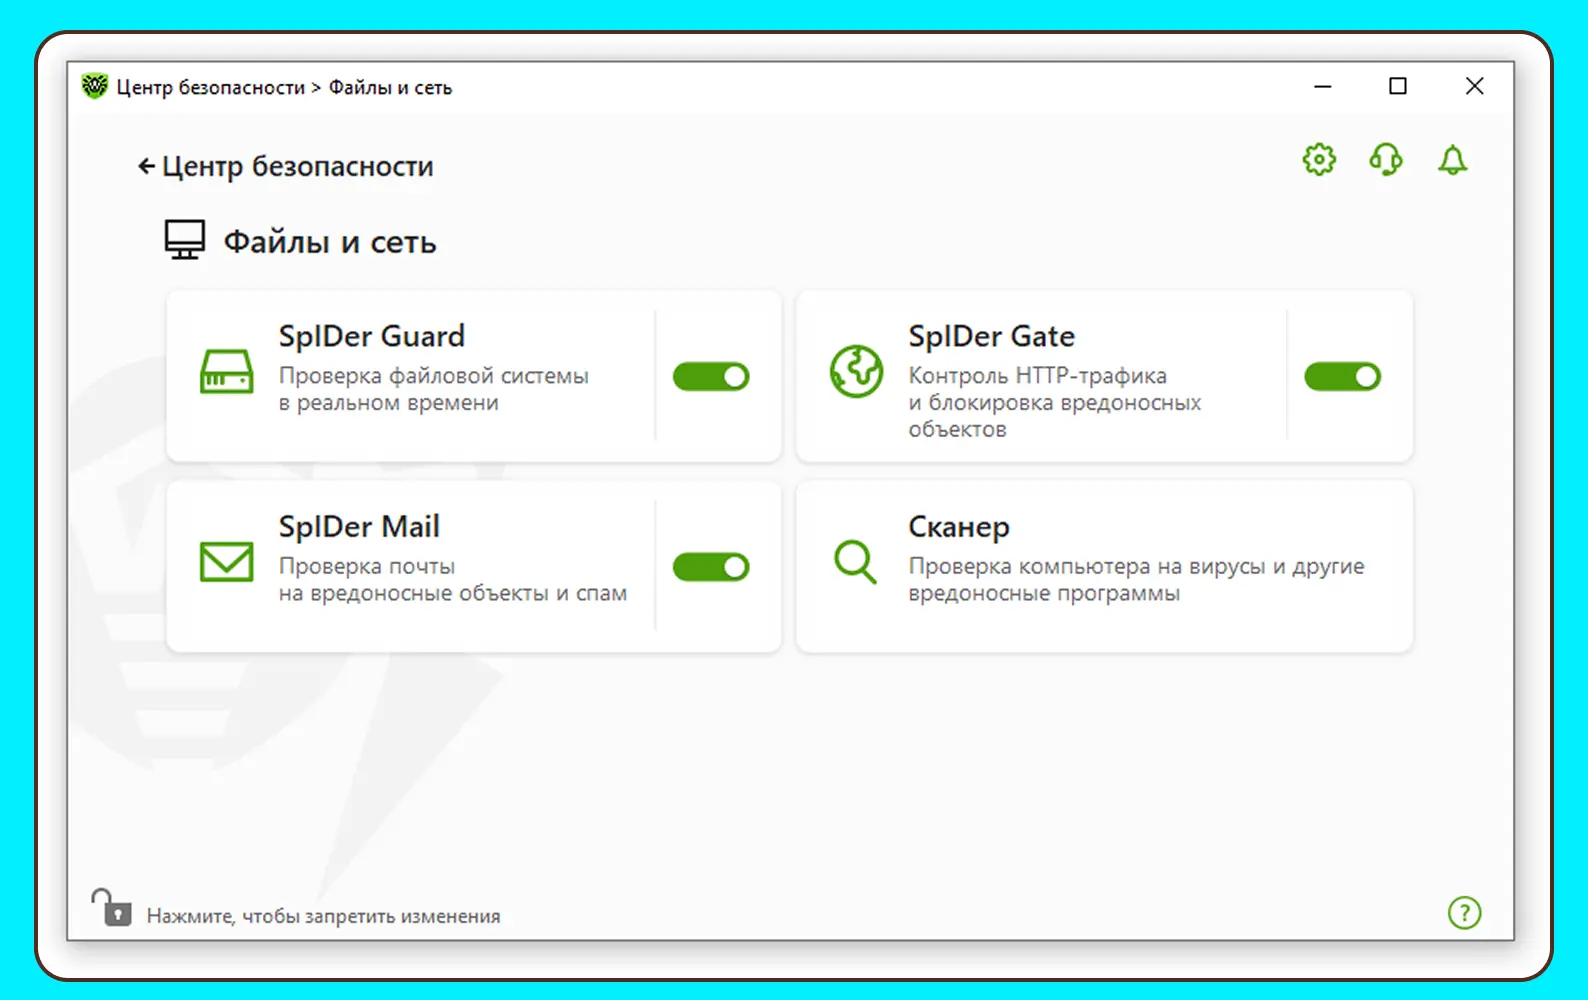This screenshot has height=1000, width=1588.
Task: Turn off the SpIDer Gate switch
Action: (1342, 377)
